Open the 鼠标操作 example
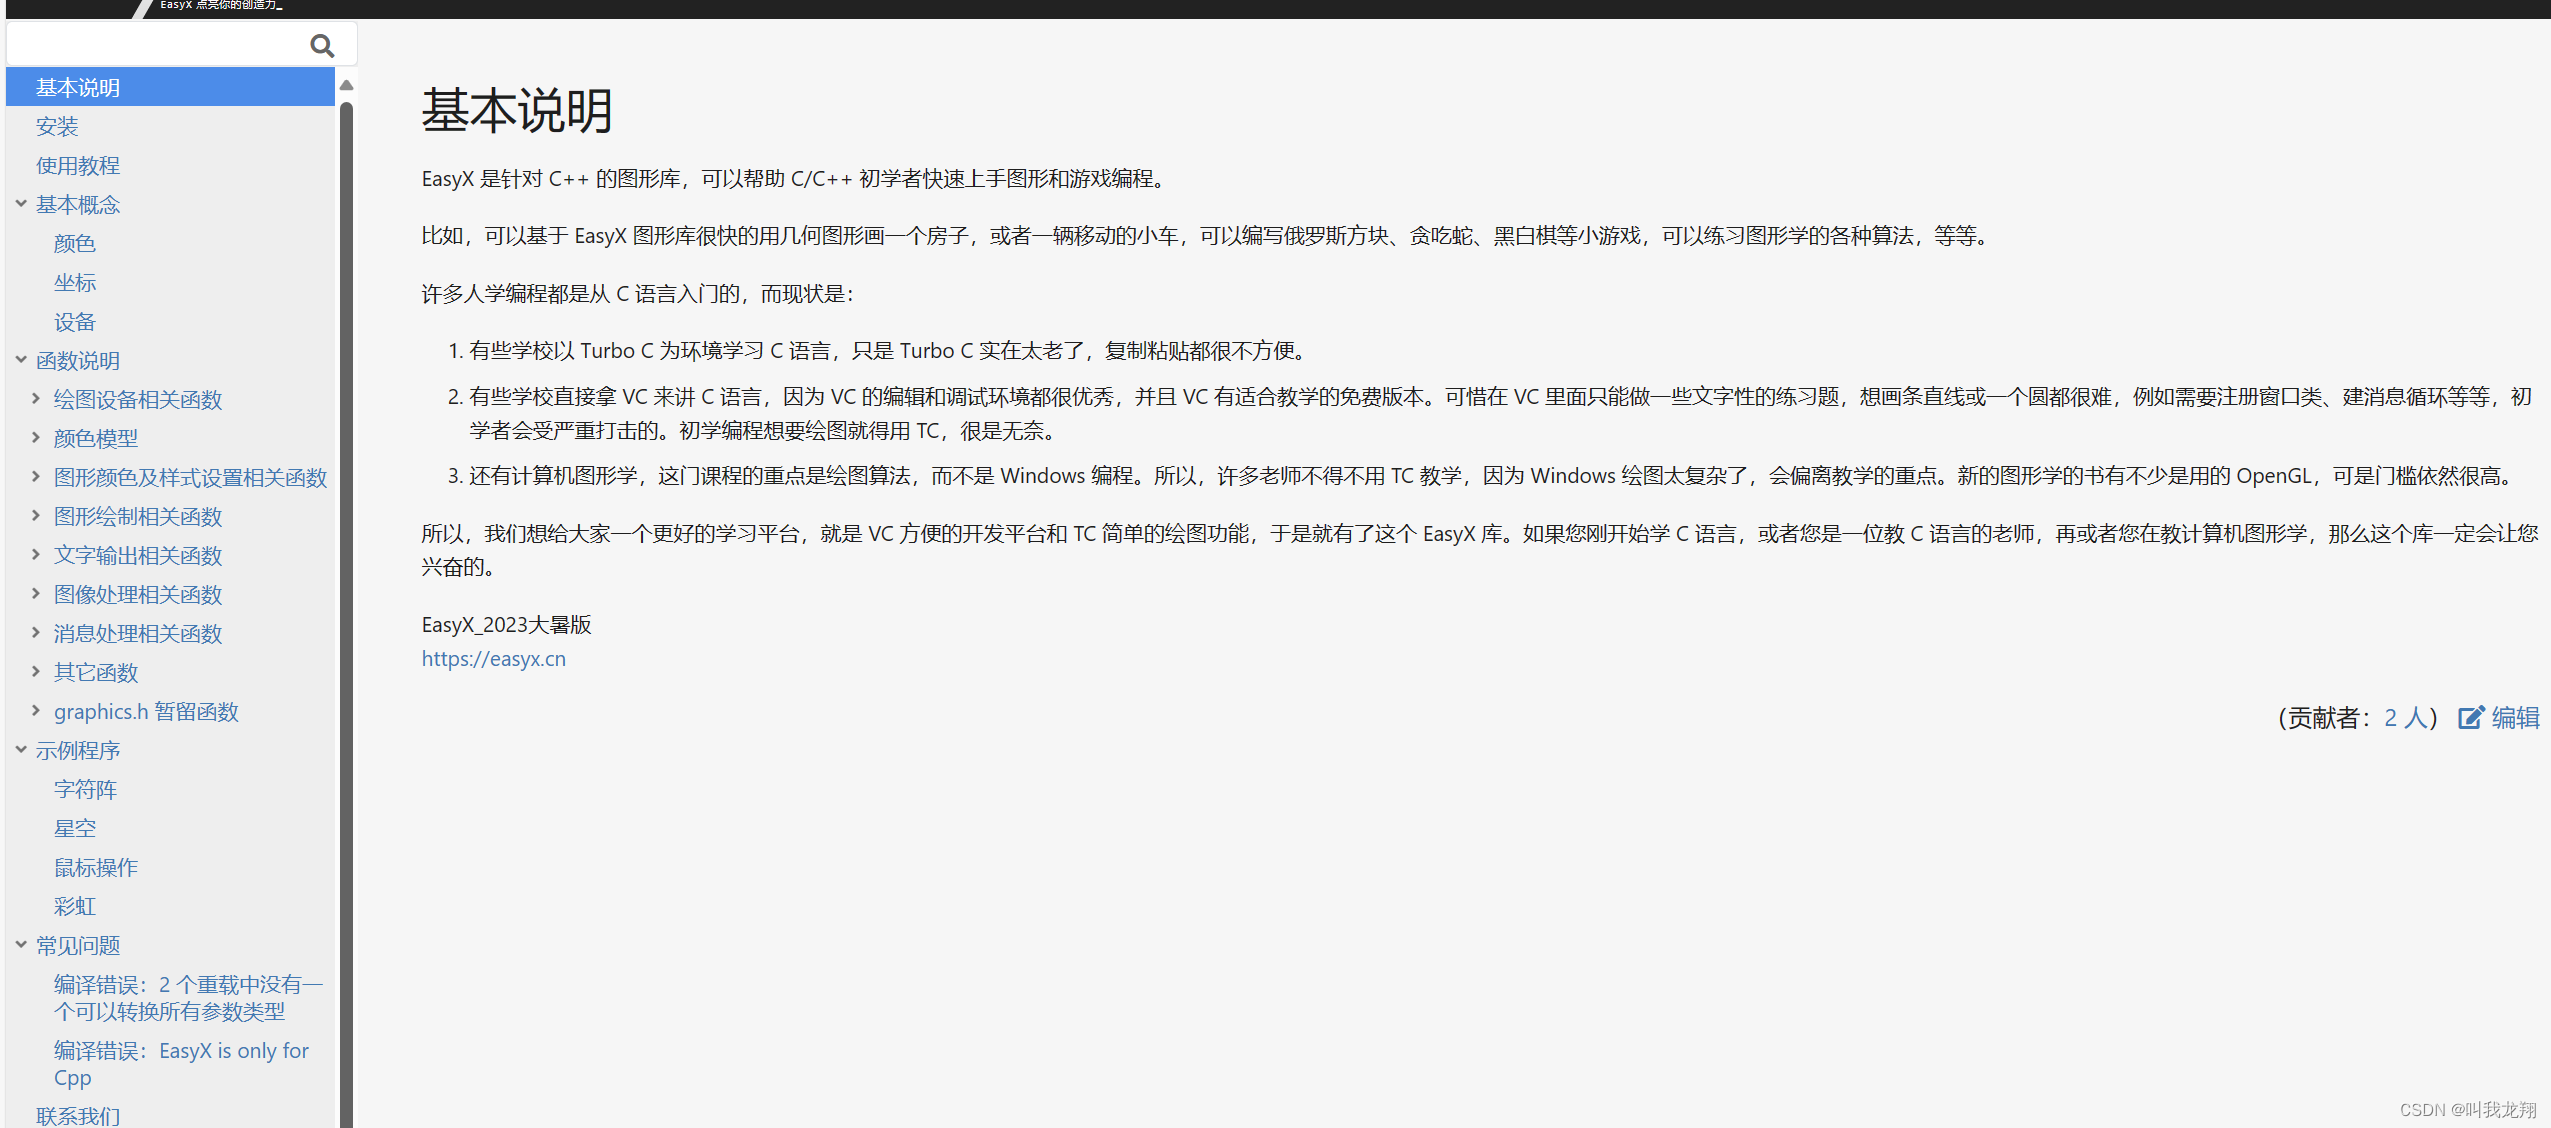The width and height of the screenshot is (2551, 1128). [x=96, y=867]
